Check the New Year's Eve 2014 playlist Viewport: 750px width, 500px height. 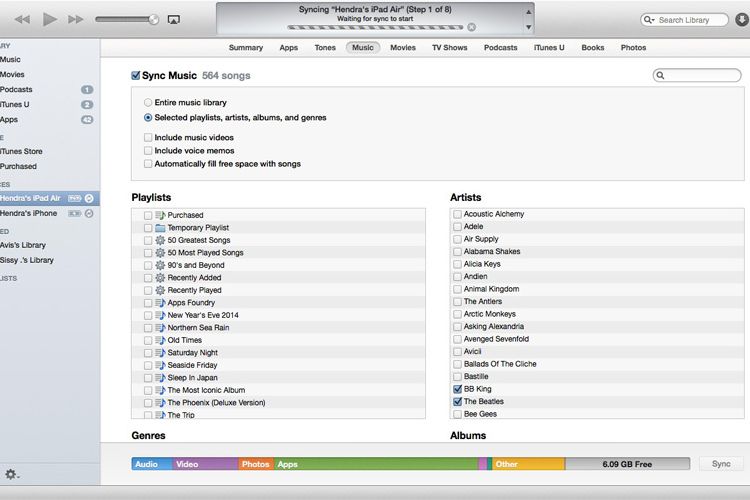(148, 315)
